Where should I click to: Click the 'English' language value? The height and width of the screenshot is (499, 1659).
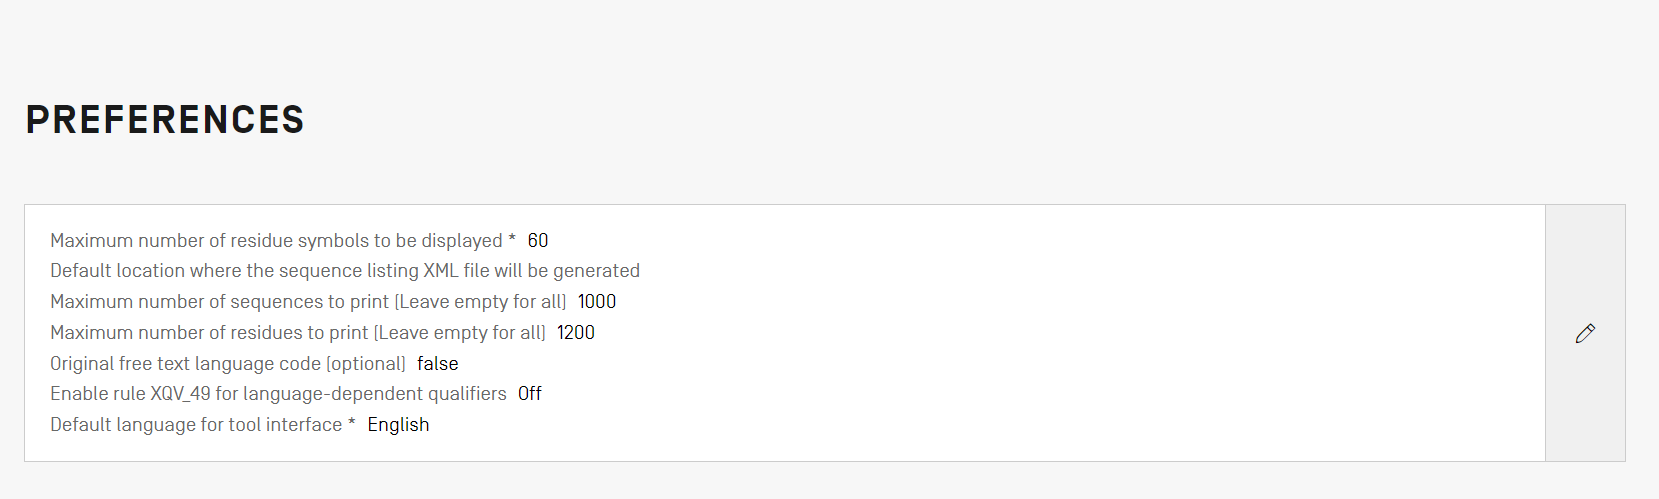point(398,425)
